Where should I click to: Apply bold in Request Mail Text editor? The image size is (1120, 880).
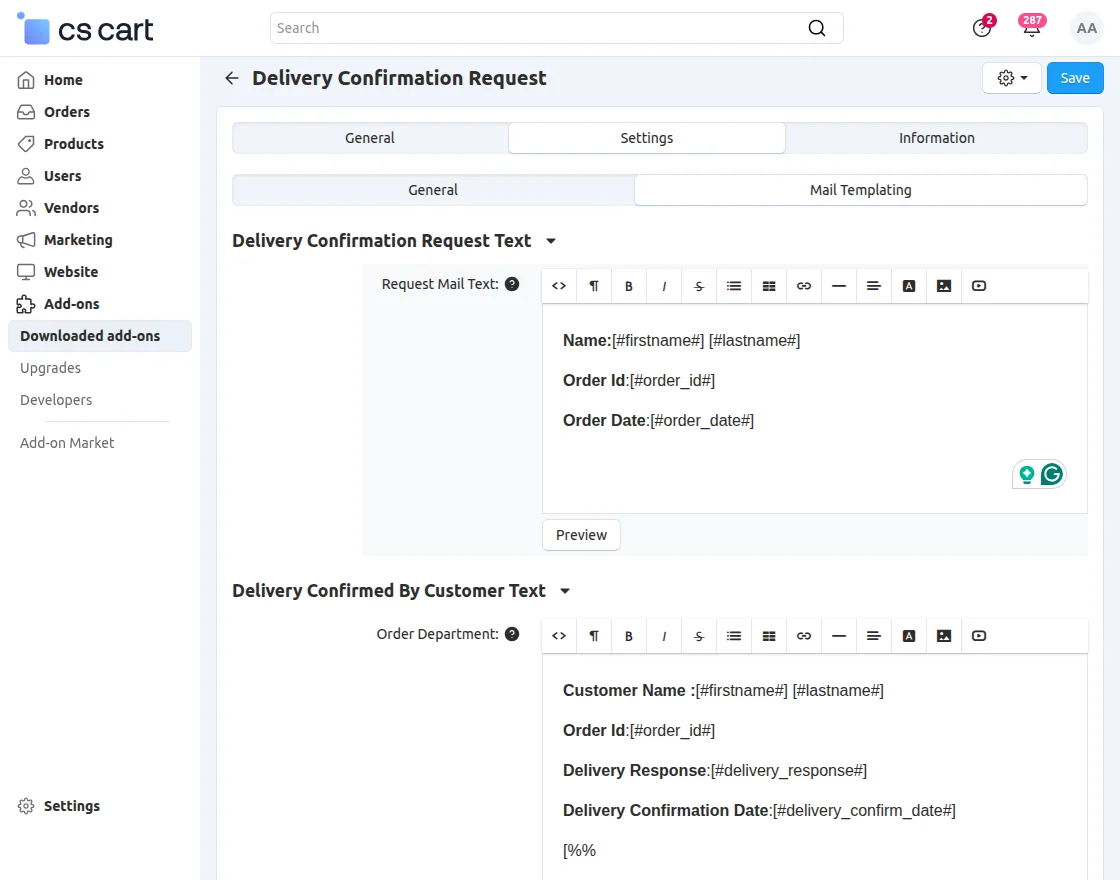pos(629,286)
